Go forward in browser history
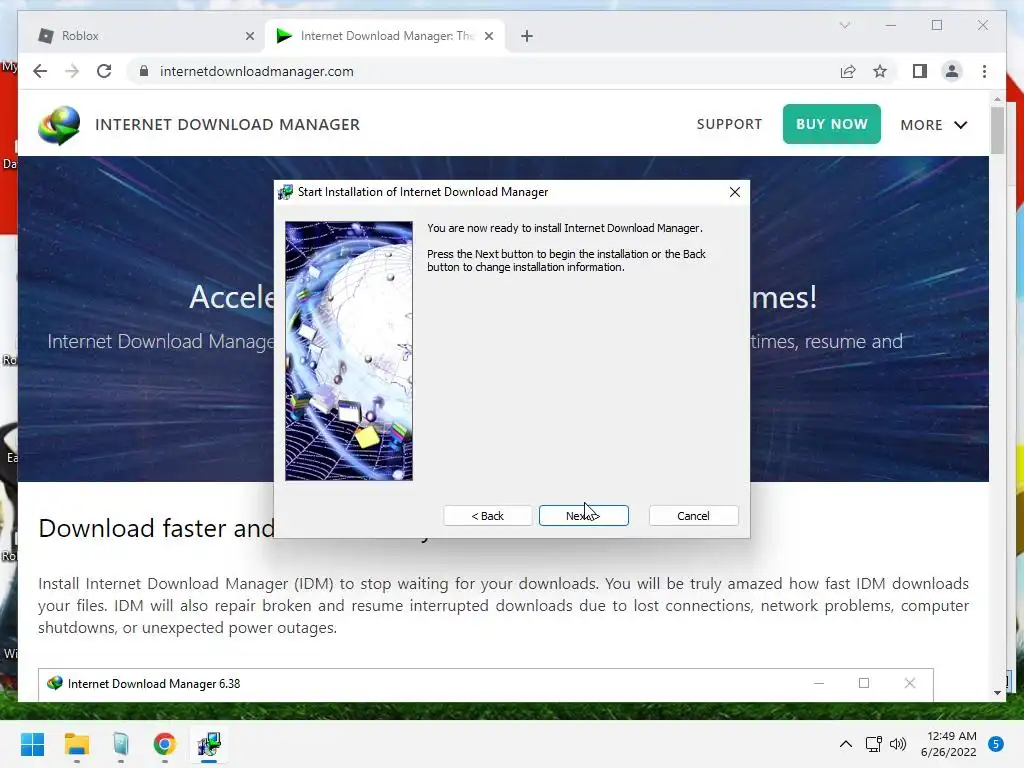Image resolution: width=1024 pixels, height=768 pixels. 72,71
